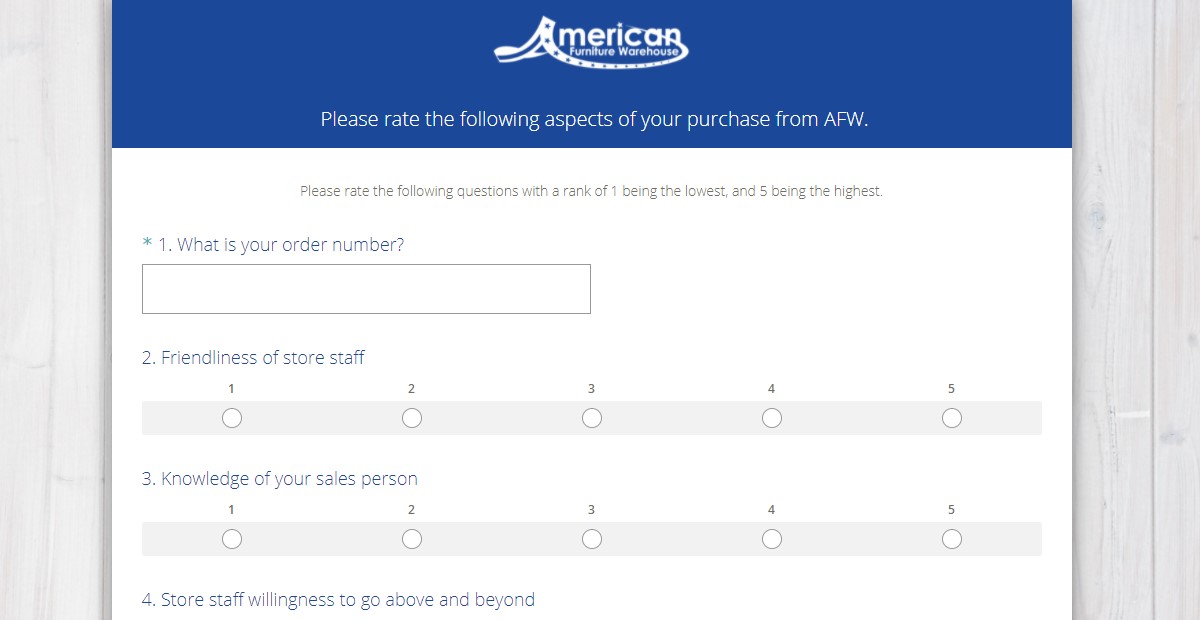Click the survey header title text

tap(594, 120)
